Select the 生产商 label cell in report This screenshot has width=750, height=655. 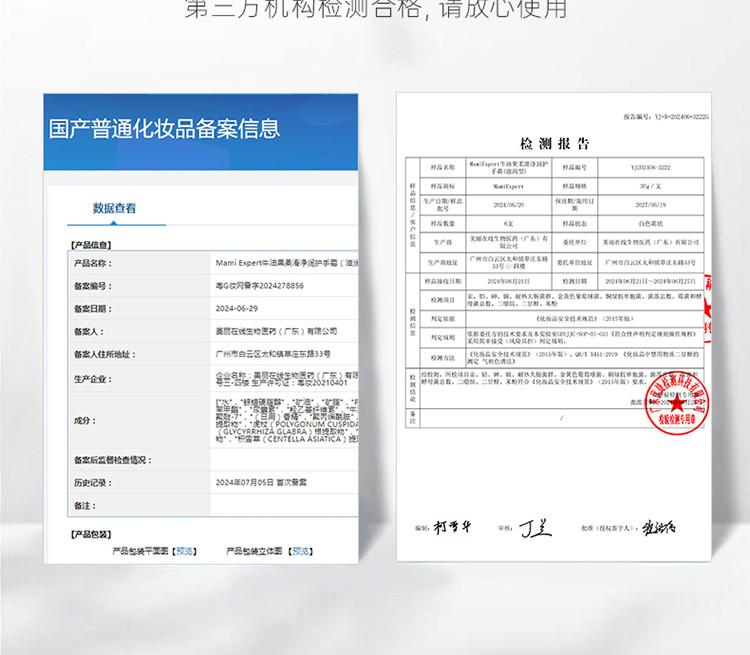[x=442, y=242]
